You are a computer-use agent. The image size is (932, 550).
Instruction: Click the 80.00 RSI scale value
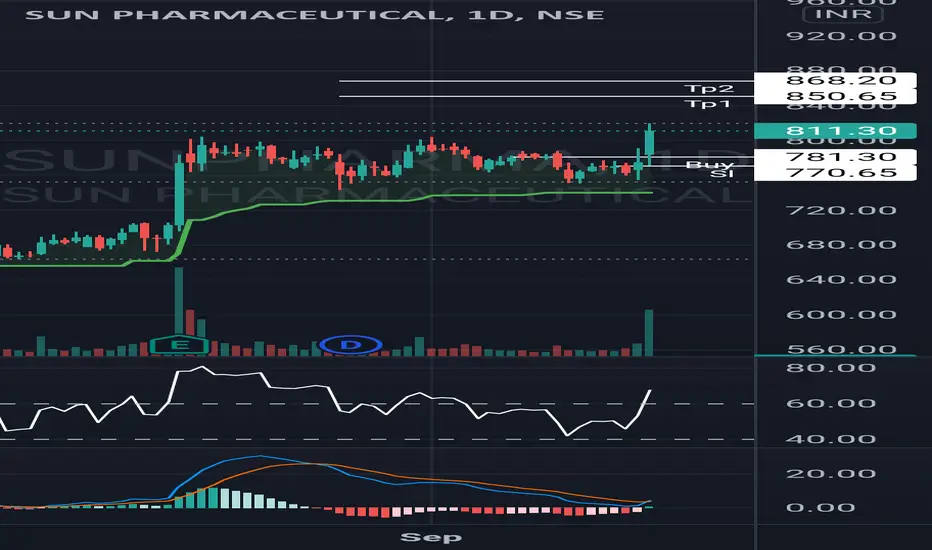(830, 368)
